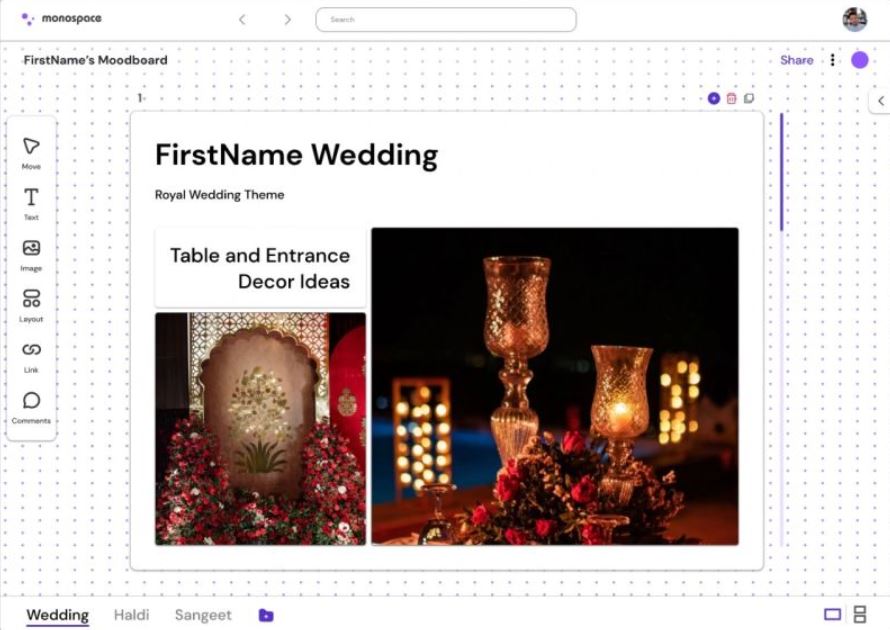Viewport: 890px width, 630px height.
Task: Go forward with the right arrow
Action: coord(287,20)
